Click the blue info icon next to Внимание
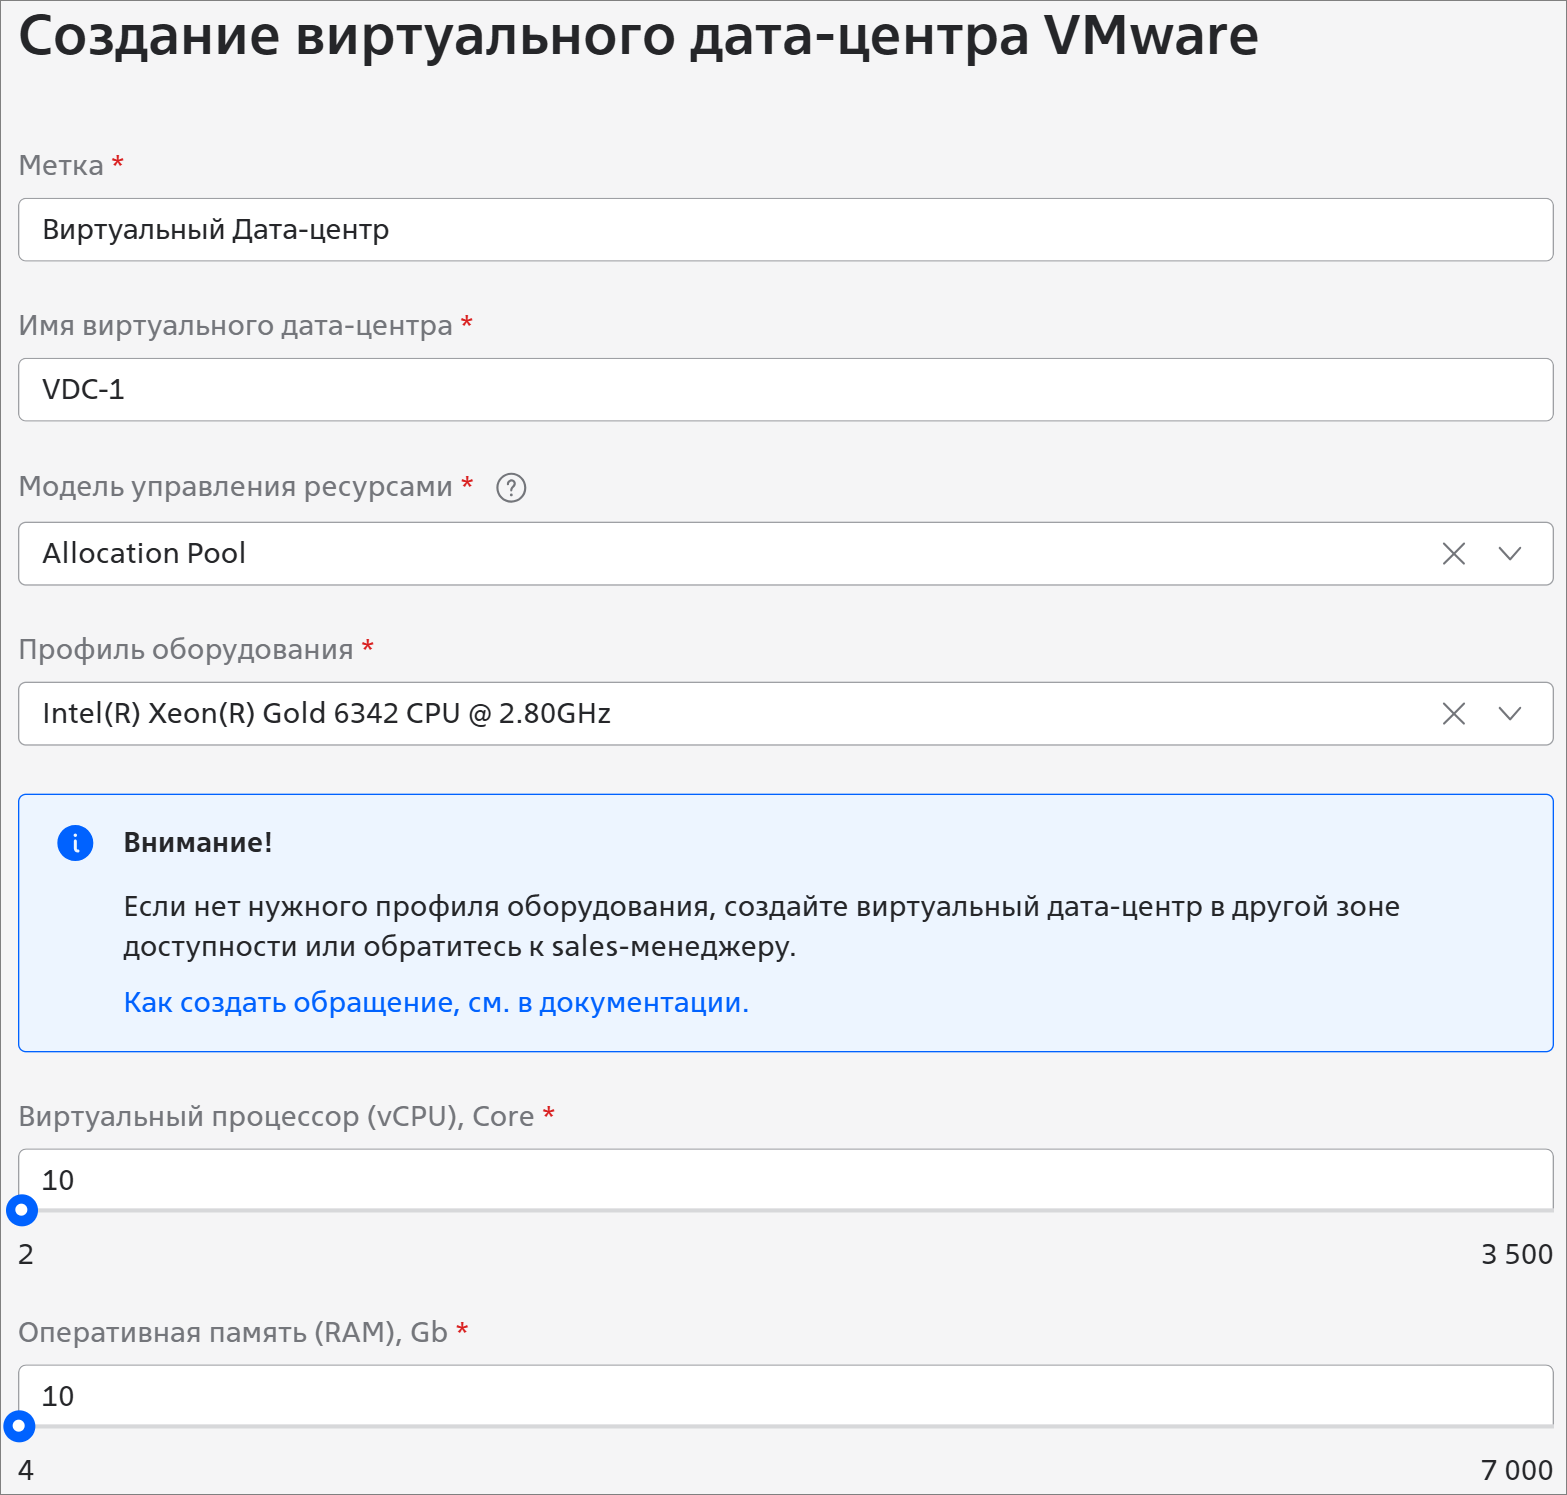This screenshot has width=1567, height=1495. (75, 843)
